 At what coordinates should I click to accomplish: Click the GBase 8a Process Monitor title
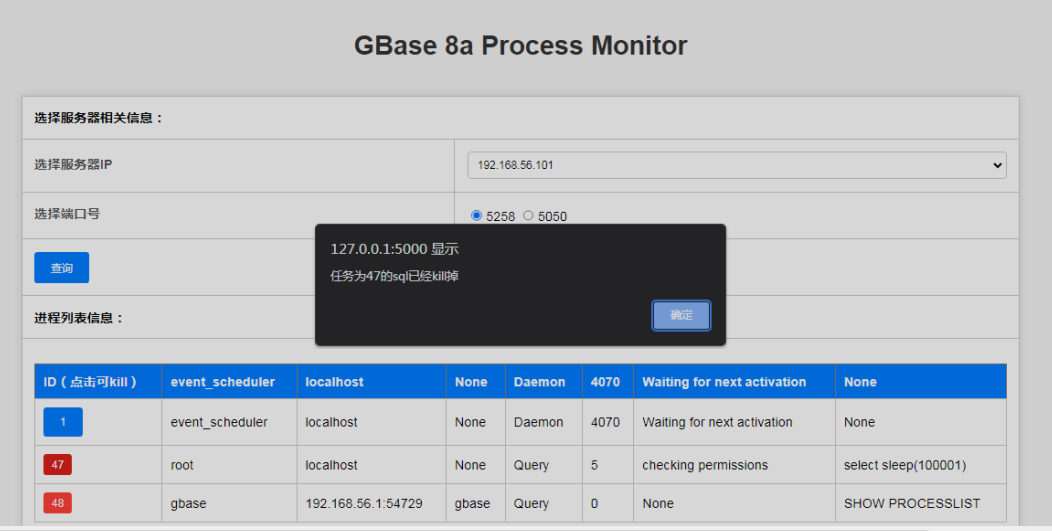coord(521,46)
